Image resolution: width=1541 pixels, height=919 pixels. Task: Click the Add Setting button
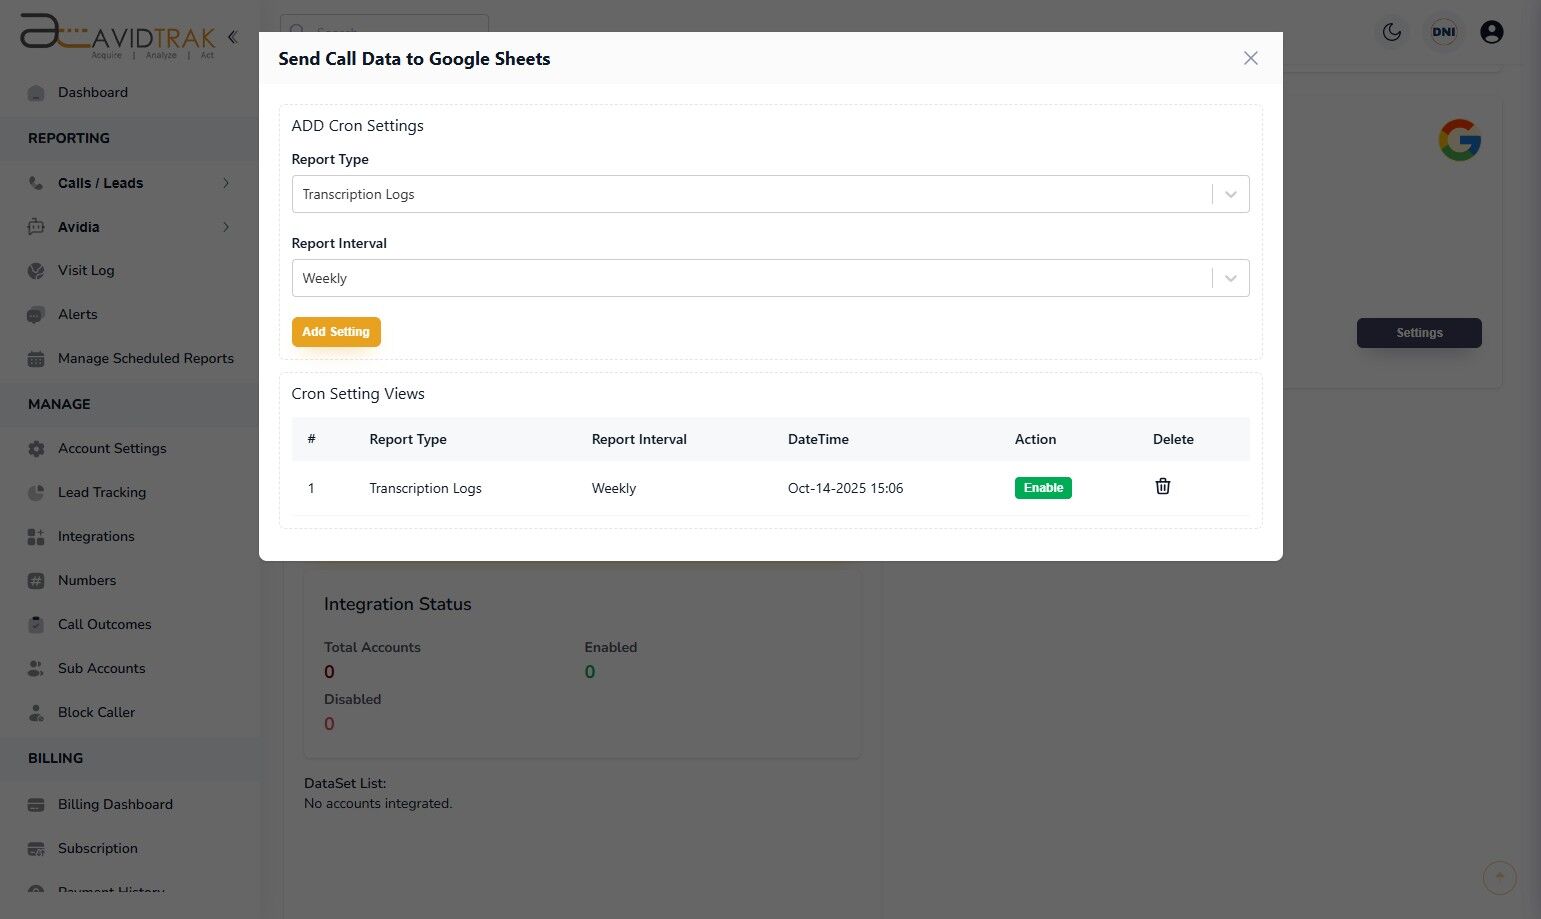336,332
